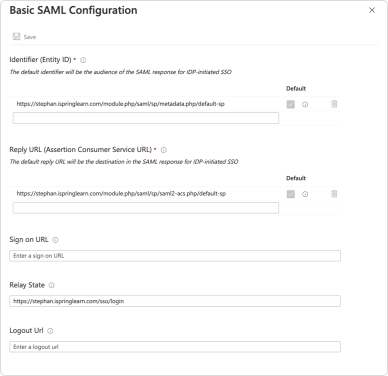
Task: Click Relay State field with sso/login URL
Action: tap(175, 301)
